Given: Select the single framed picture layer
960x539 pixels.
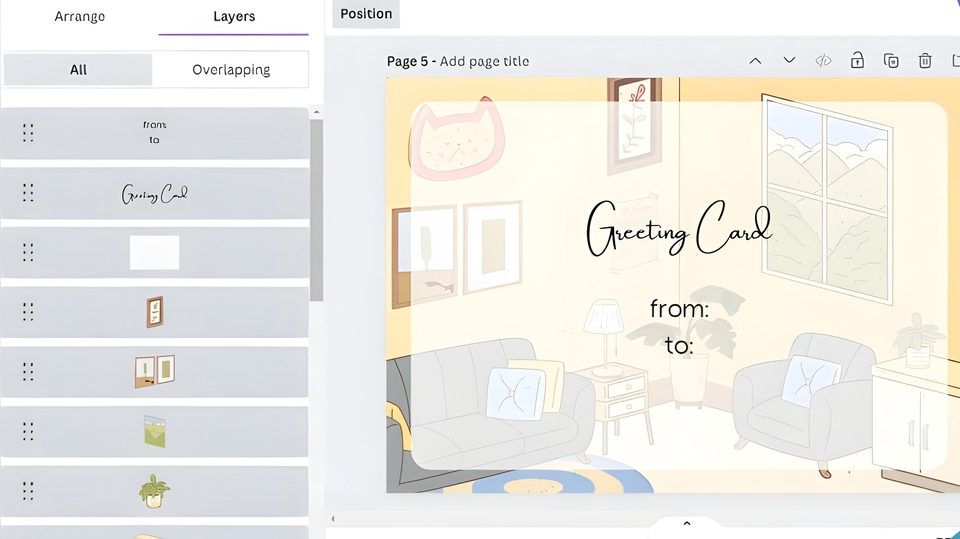Looking at the screenshot, I should point(154,312).
